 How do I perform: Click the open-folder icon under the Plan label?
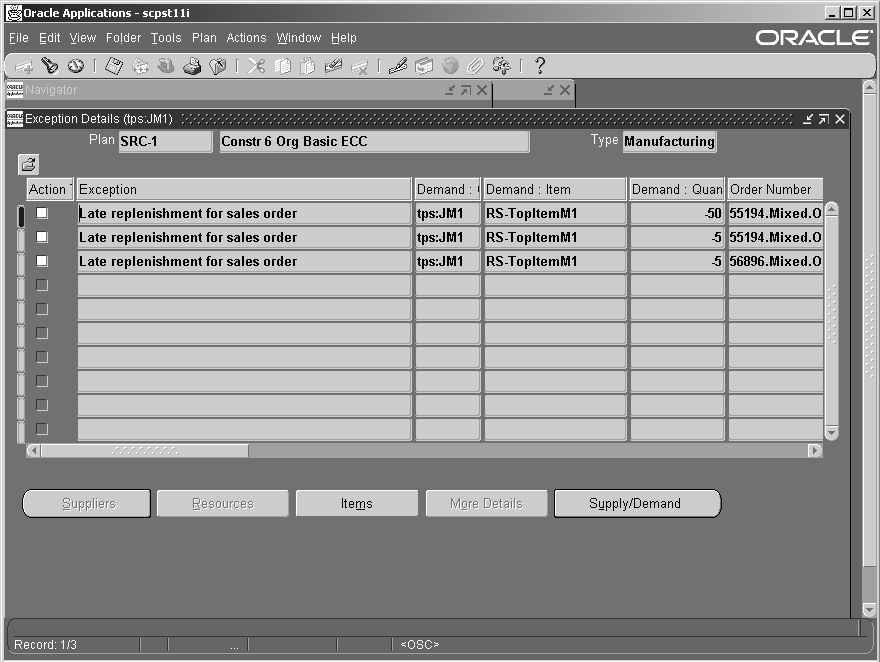tap(29, 164)
